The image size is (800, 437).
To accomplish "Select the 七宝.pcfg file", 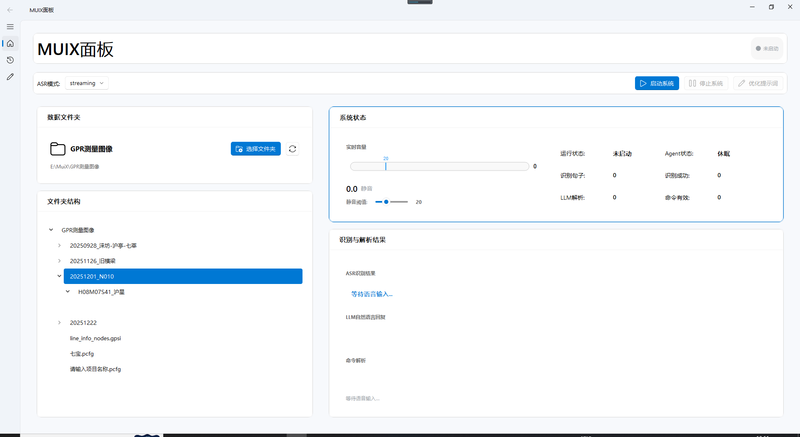I will [82, 354].
